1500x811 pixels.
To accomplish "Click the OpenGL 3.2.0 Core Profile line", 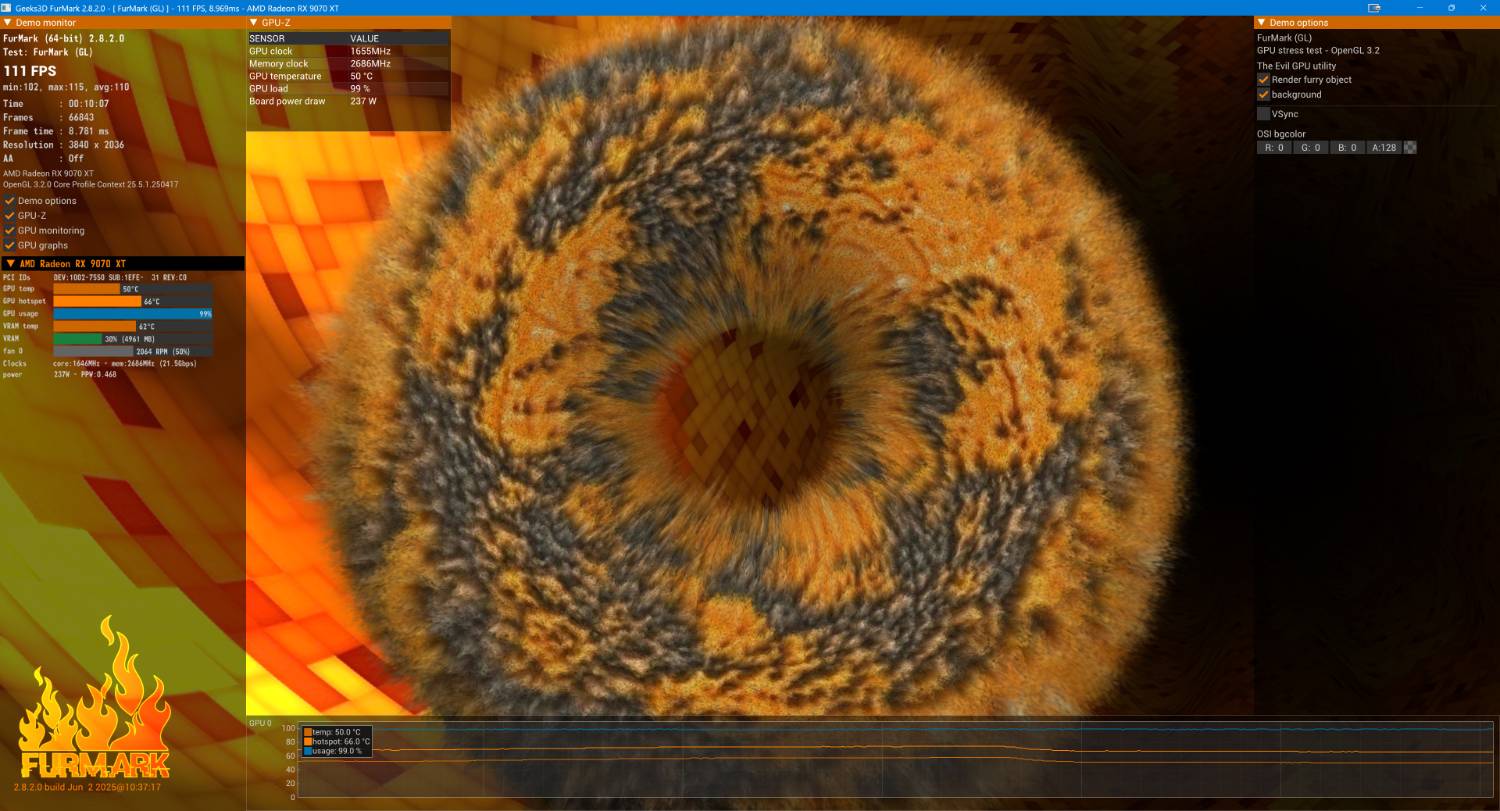I will coord(91,184).
